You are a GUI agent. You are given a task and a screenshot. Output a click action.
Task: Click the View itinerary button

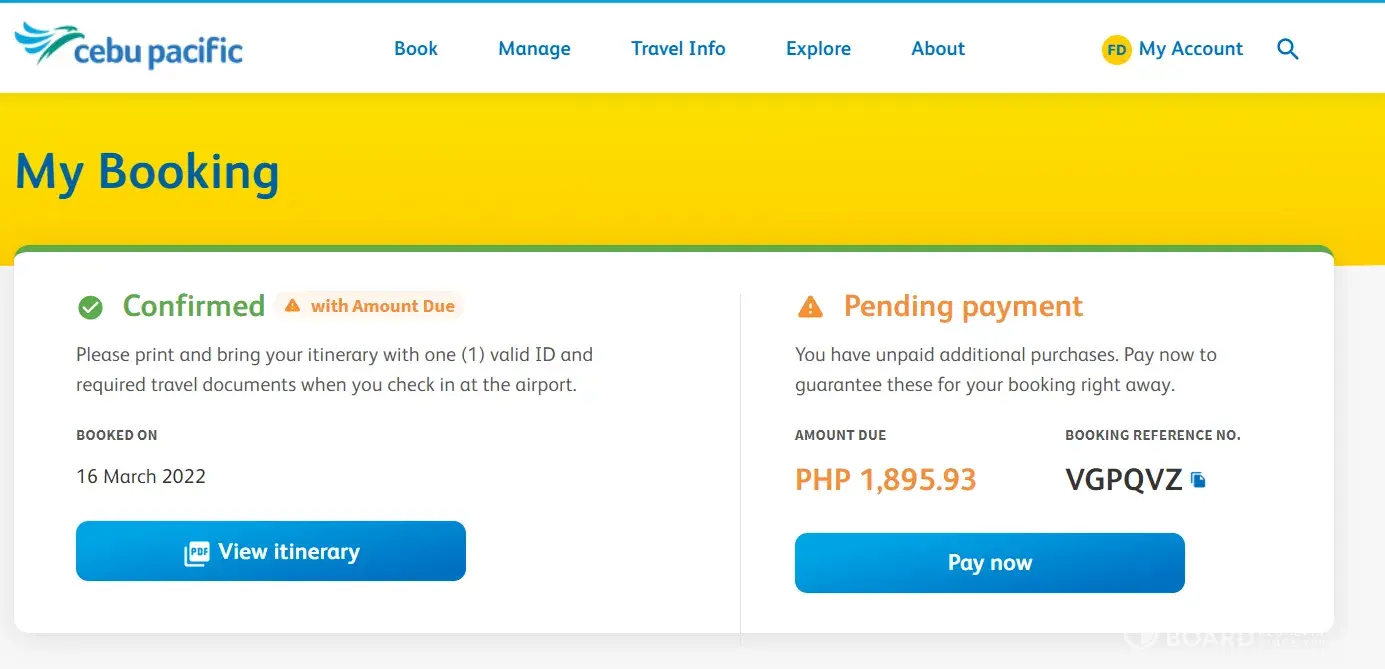[271, 551]
